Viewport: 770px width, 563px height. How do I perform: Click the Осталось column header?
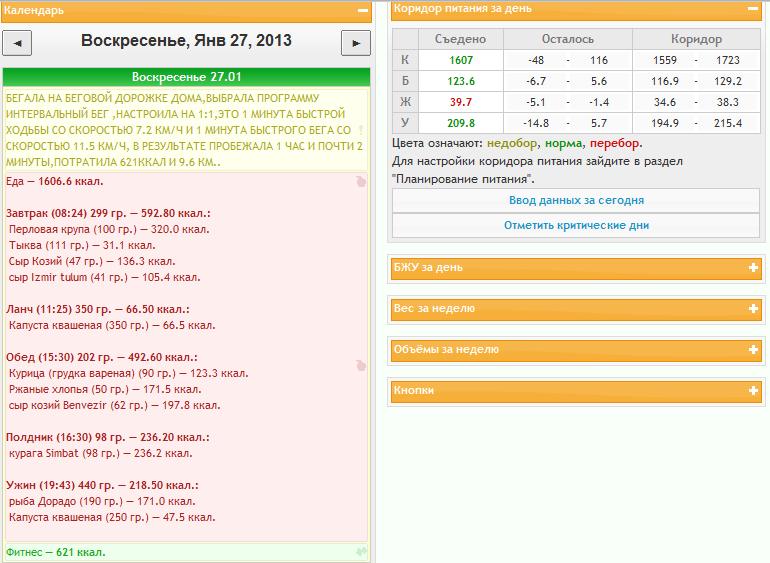[x=568, y=39]
